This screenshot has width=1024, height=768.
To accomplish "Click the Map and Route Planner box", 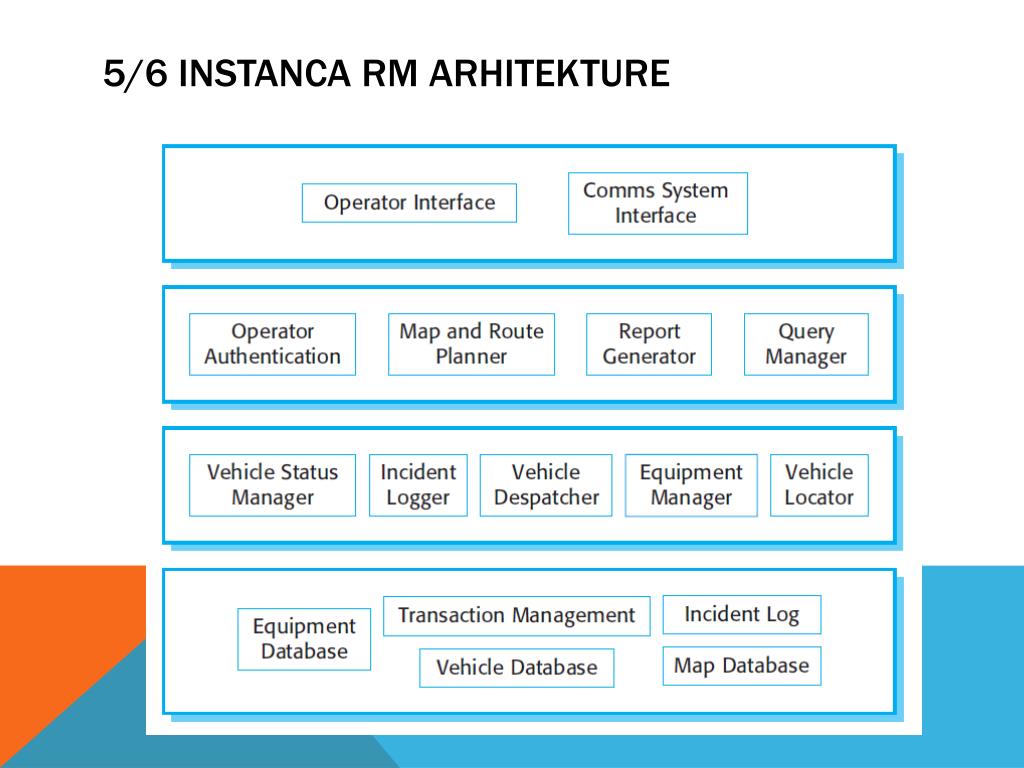I will (472, 344).
